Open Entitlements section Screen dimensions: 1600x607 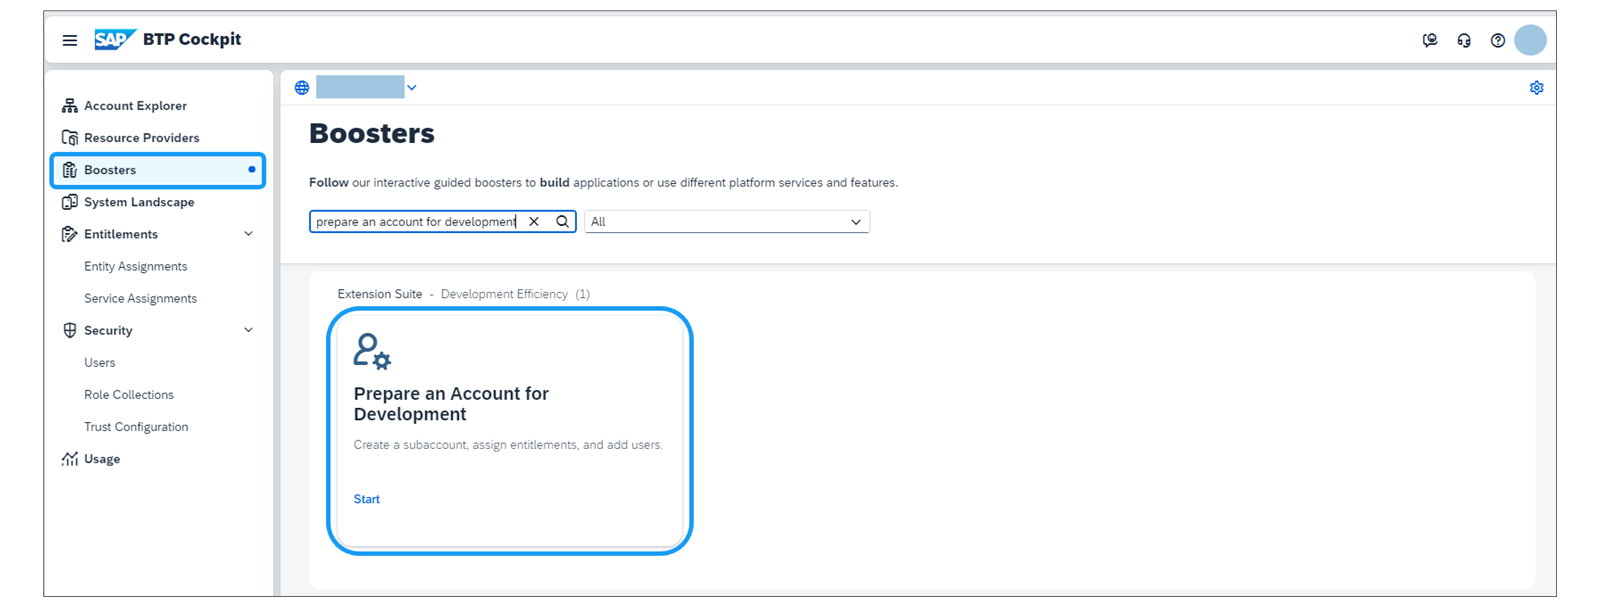[121, 234]
